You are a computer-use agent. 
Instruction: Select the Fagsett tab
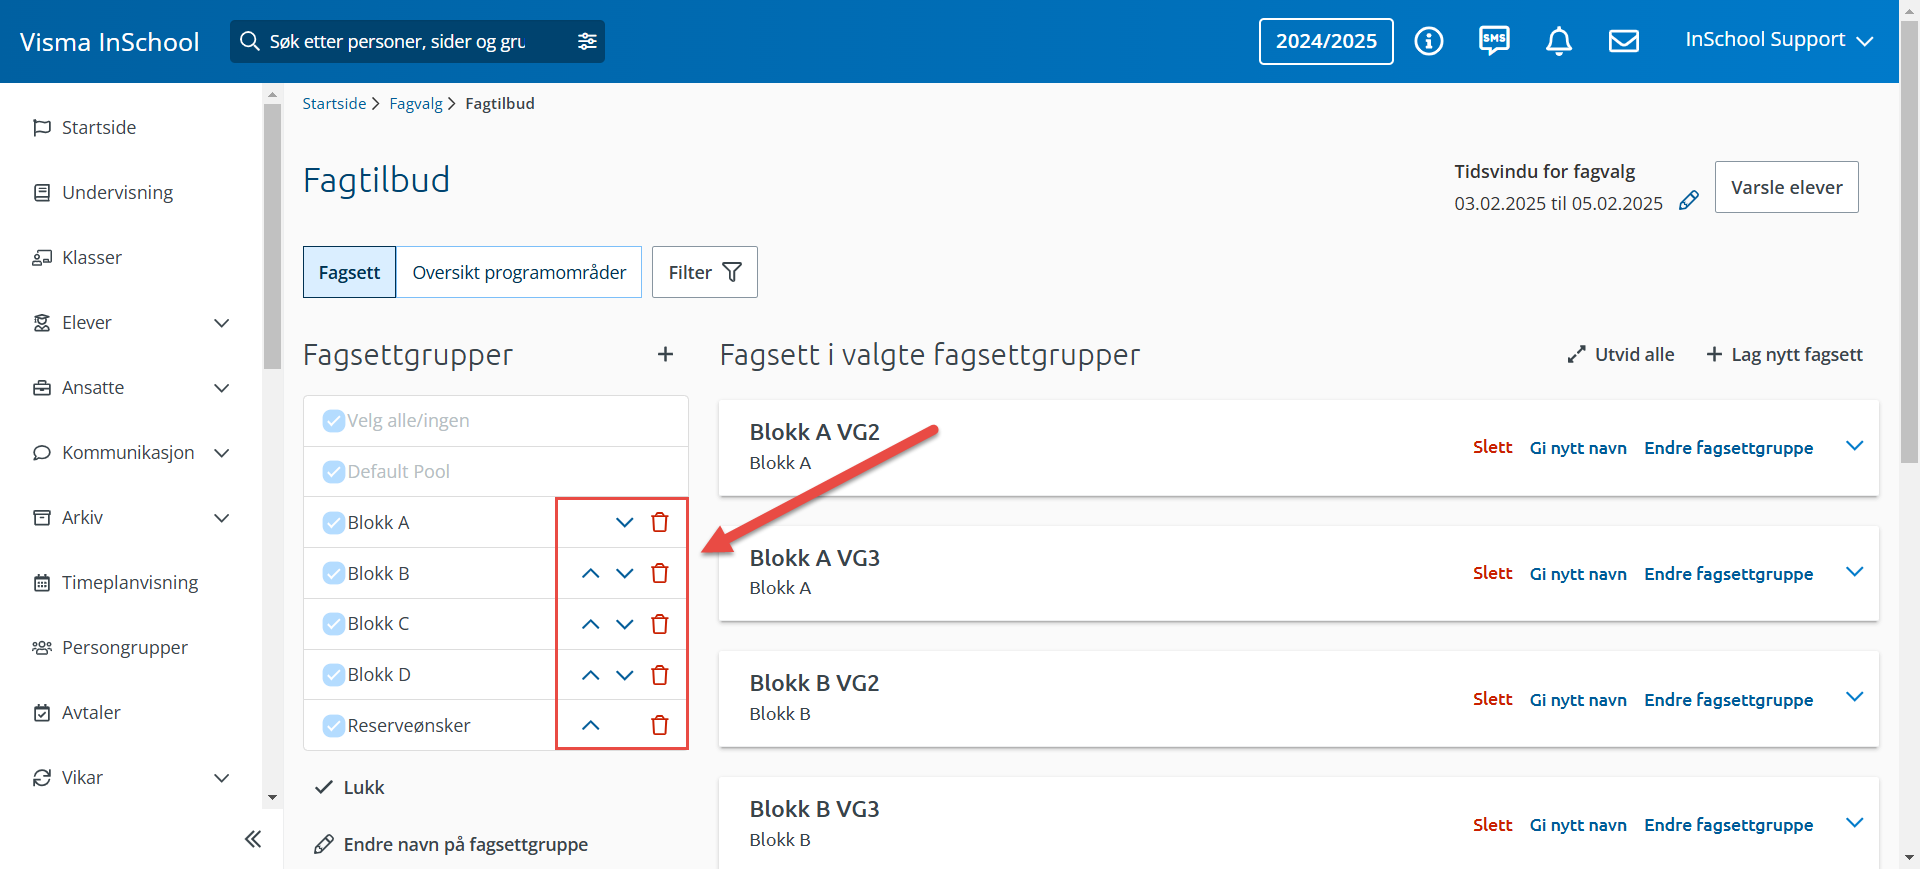[x=349, y=272]
